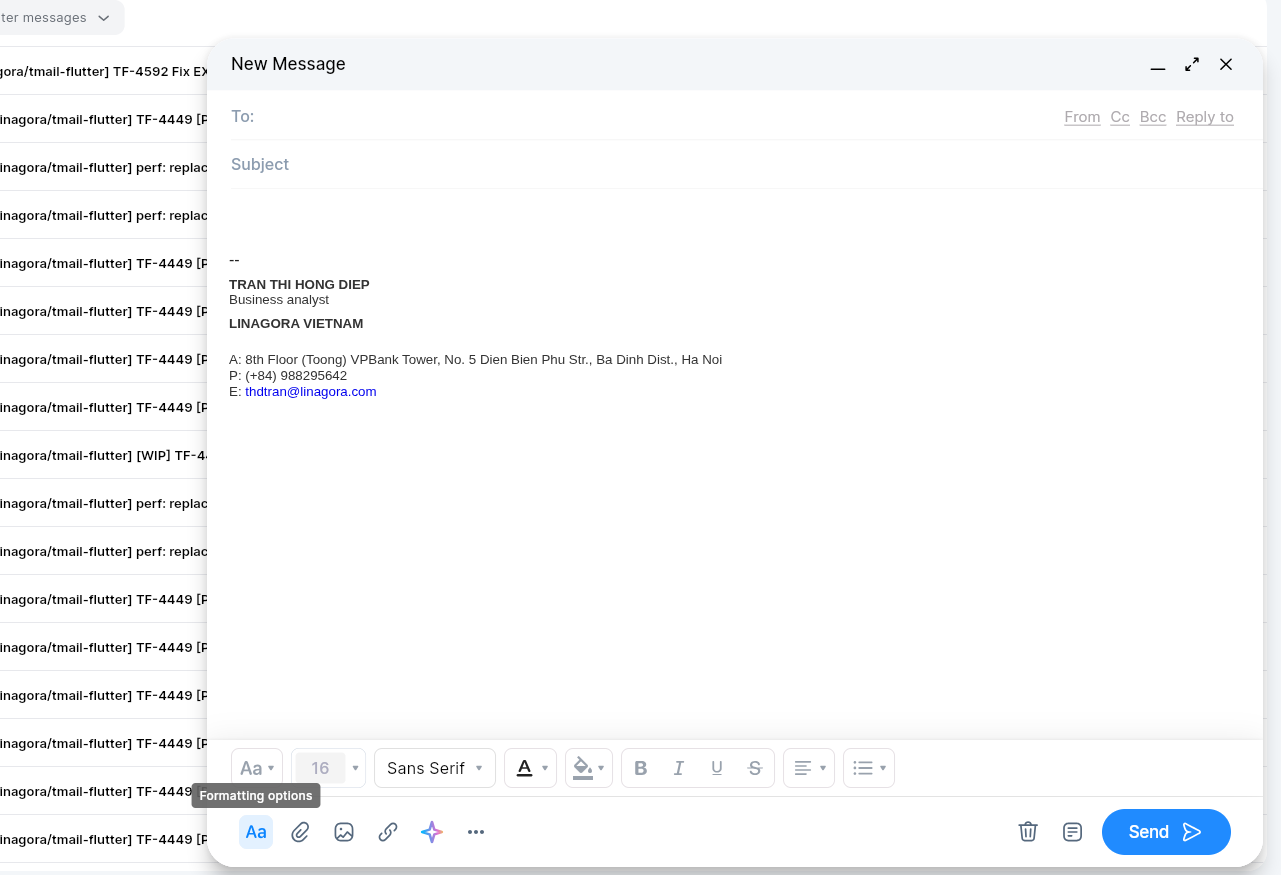
Task: Insert an image using the picture icon
Action: coord(344,832)
